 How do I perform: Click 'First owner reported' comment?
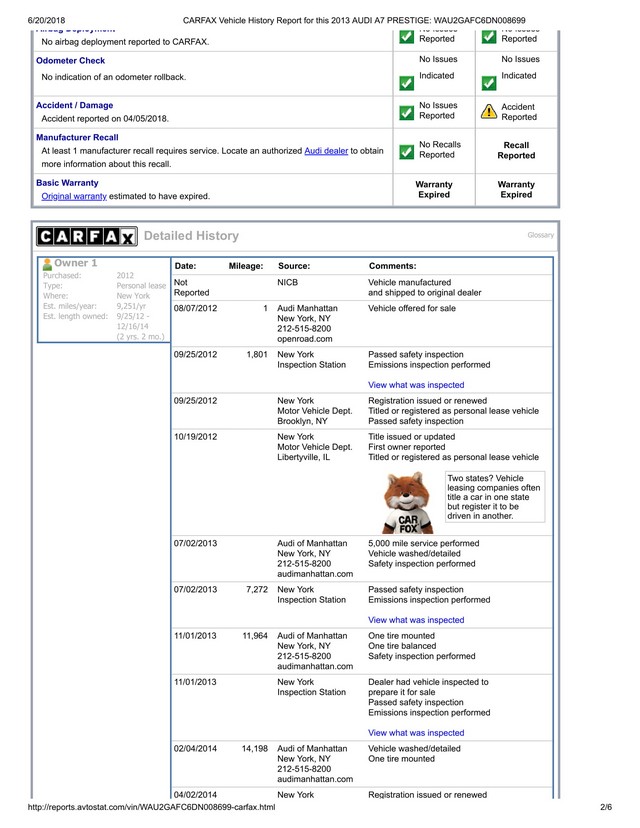click(407, 447)
